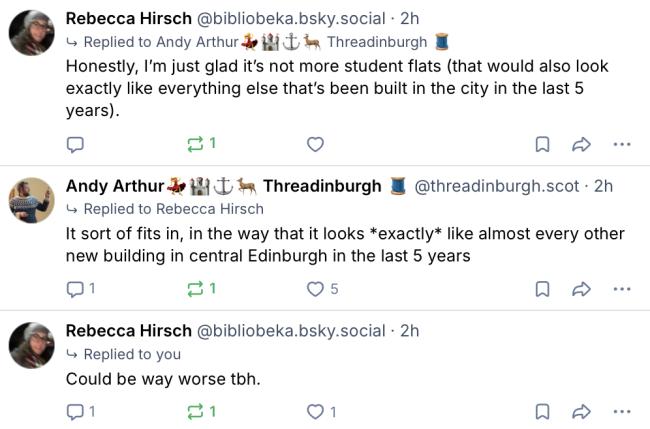Open more options on student flats post

tap(622, 144)
